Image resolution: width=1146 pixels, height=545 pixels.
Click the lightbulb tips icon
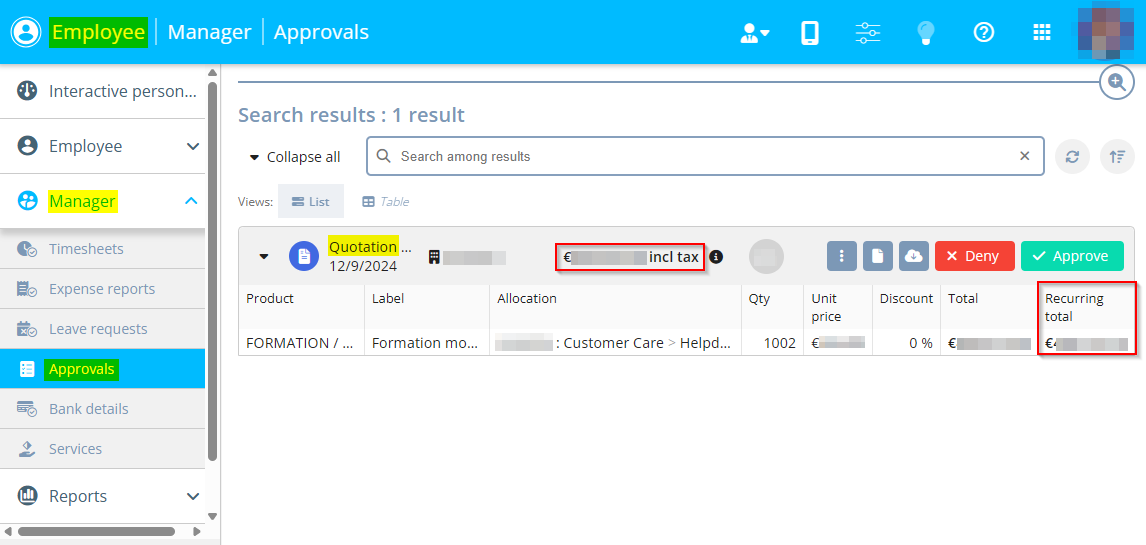click(926, 33)
